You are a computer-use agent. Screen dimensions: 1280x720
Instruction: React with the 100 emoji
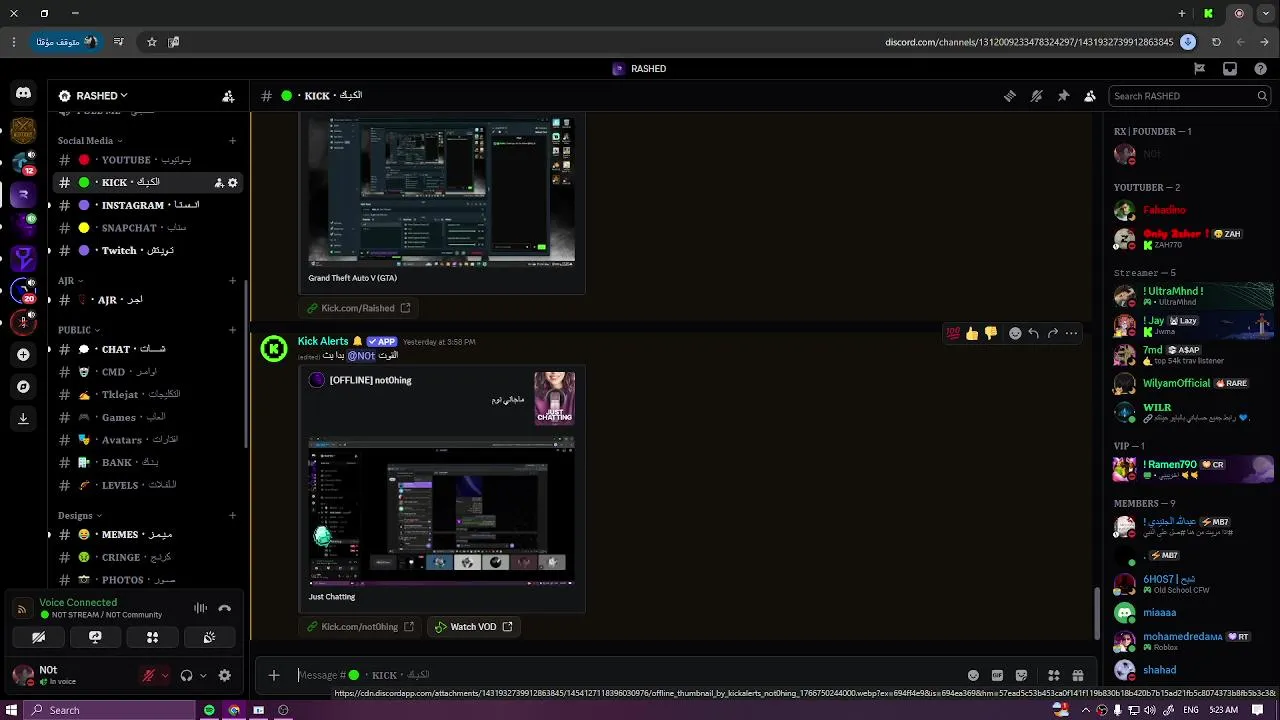point(953,333)
